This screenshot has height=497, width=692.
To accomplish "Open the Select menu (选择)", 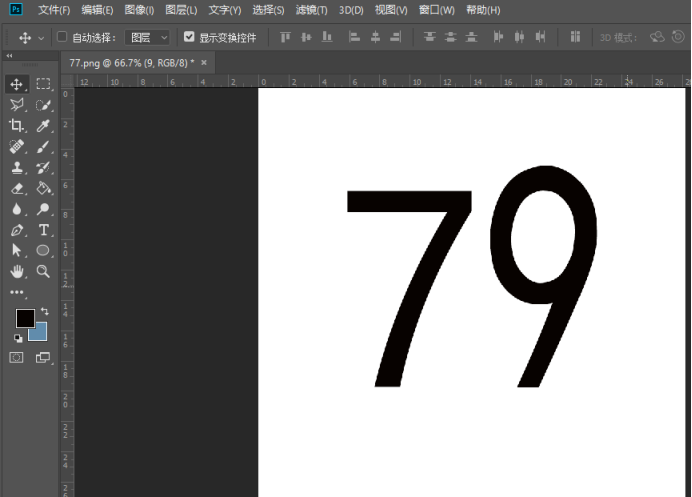I will click(268, 10).
